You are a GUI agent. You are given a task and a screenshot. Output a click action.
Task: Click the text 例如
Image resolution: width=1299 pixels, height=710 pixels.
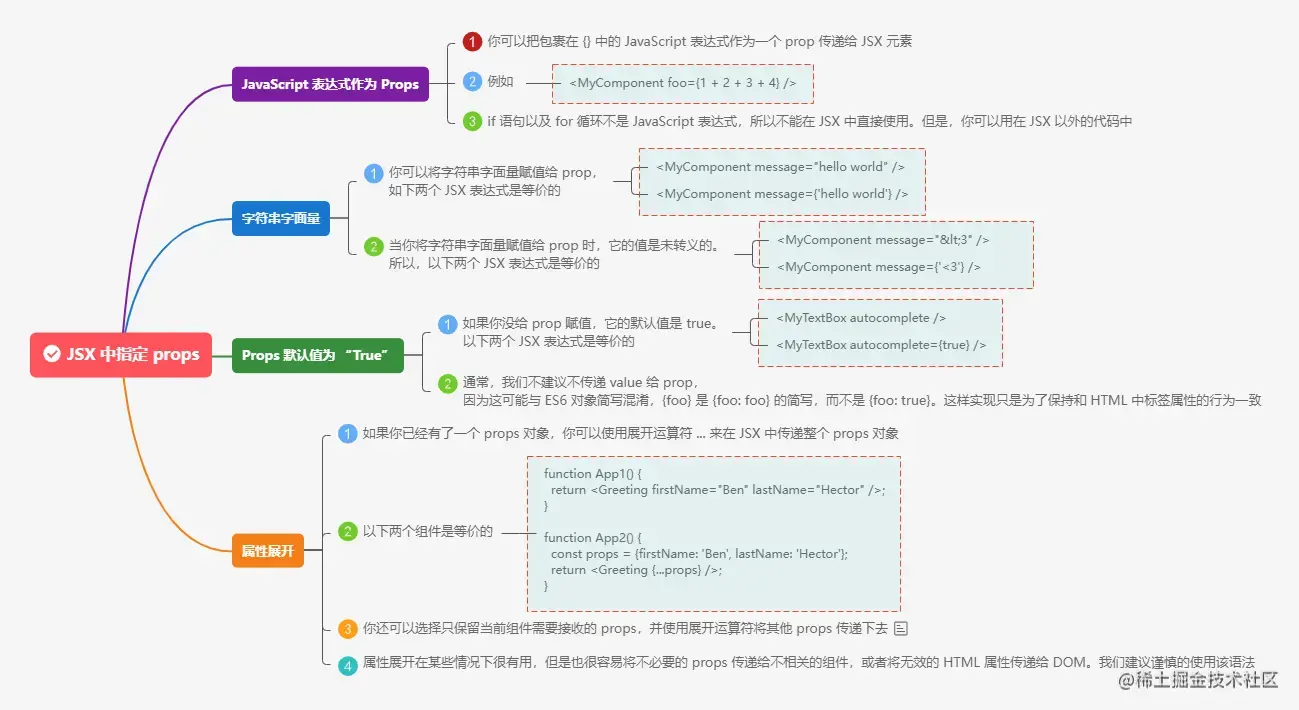[x=501, y=82]
